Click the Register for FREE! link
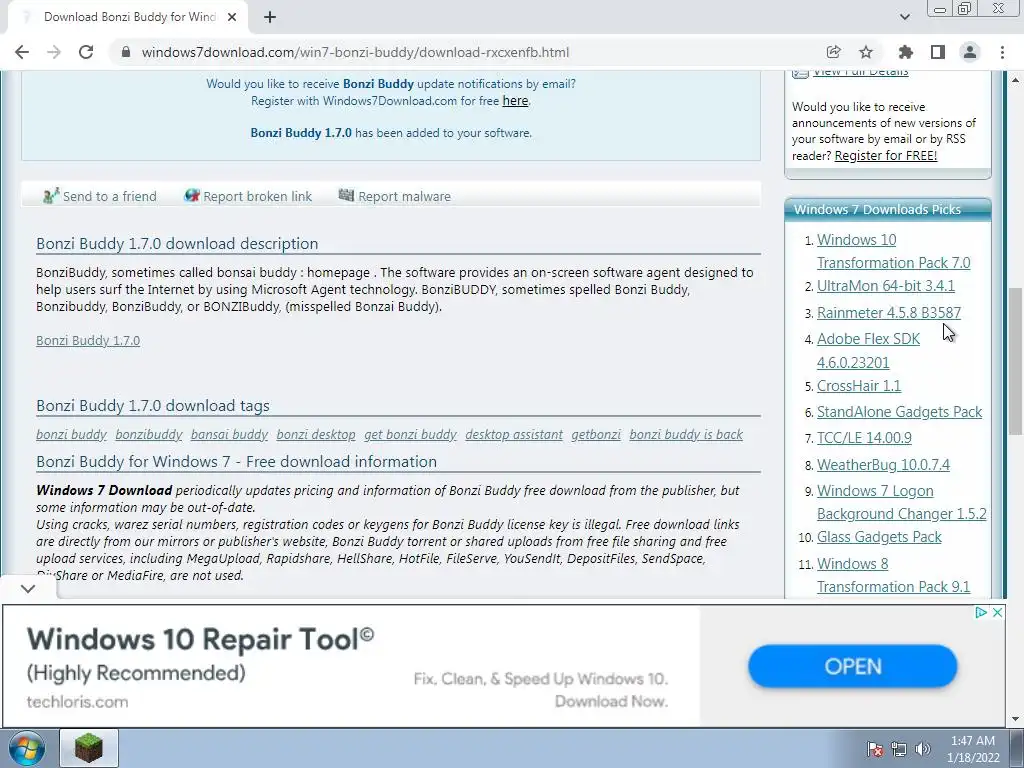The image size is (1024, 768). click(x=886, y=155)
